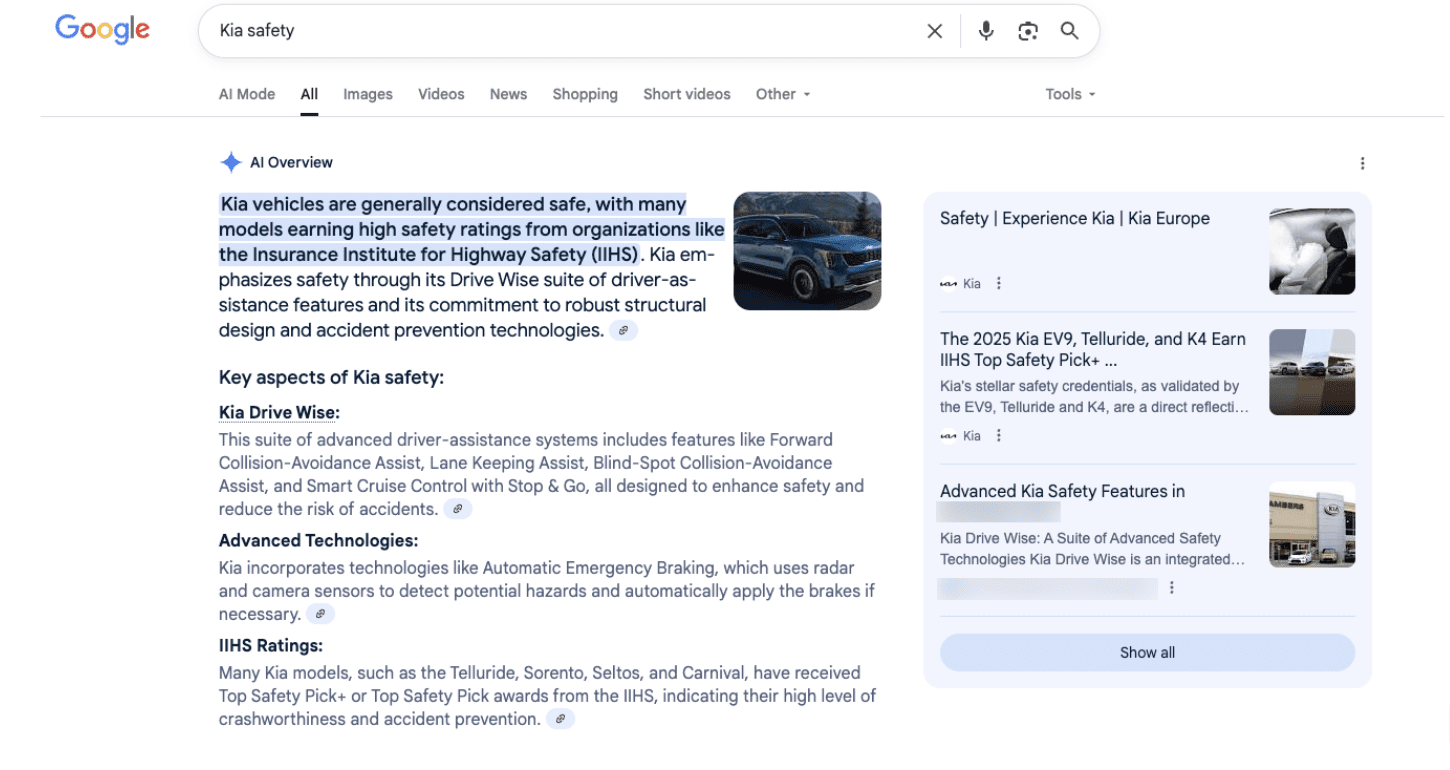Expand the Tools dropdown
Image resolution: width=1450 pixels, height=770 pixels.
click(x=1070, y=94)
